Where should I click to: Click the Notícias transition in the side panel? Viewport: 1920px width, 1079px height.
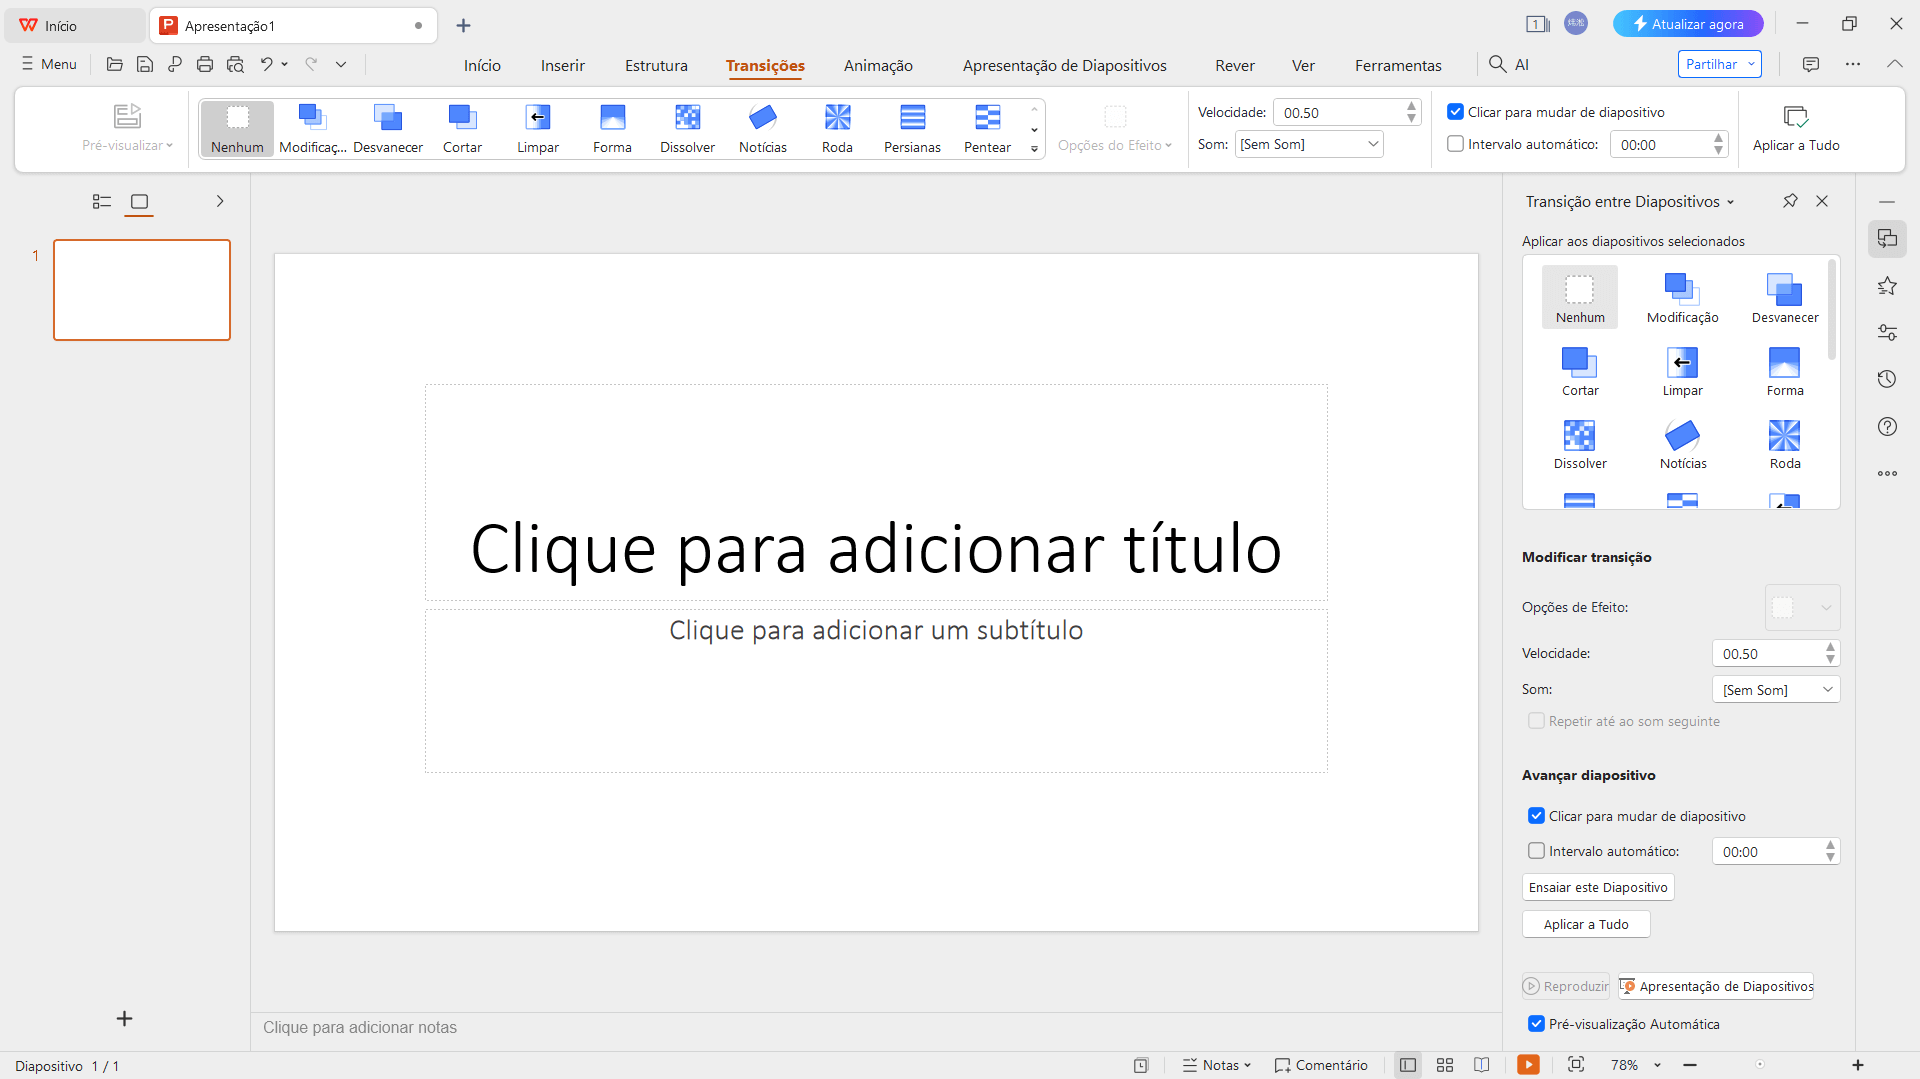pos(1683,443)
